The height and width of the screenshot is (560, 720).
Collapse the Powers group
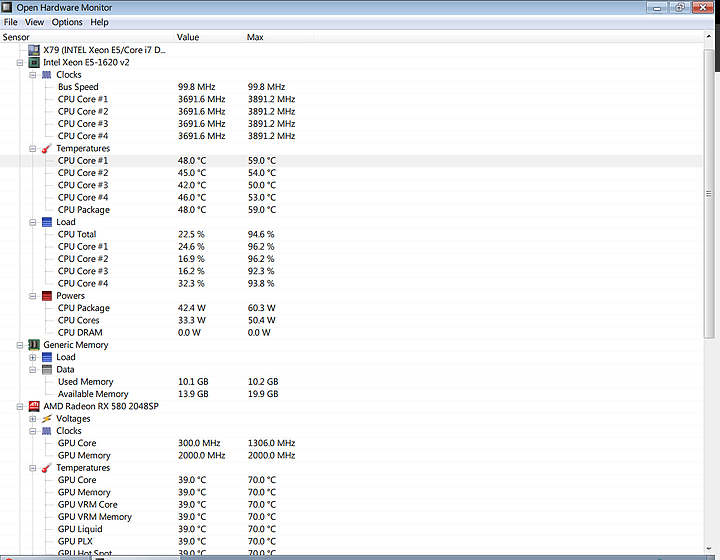[33, 296]
